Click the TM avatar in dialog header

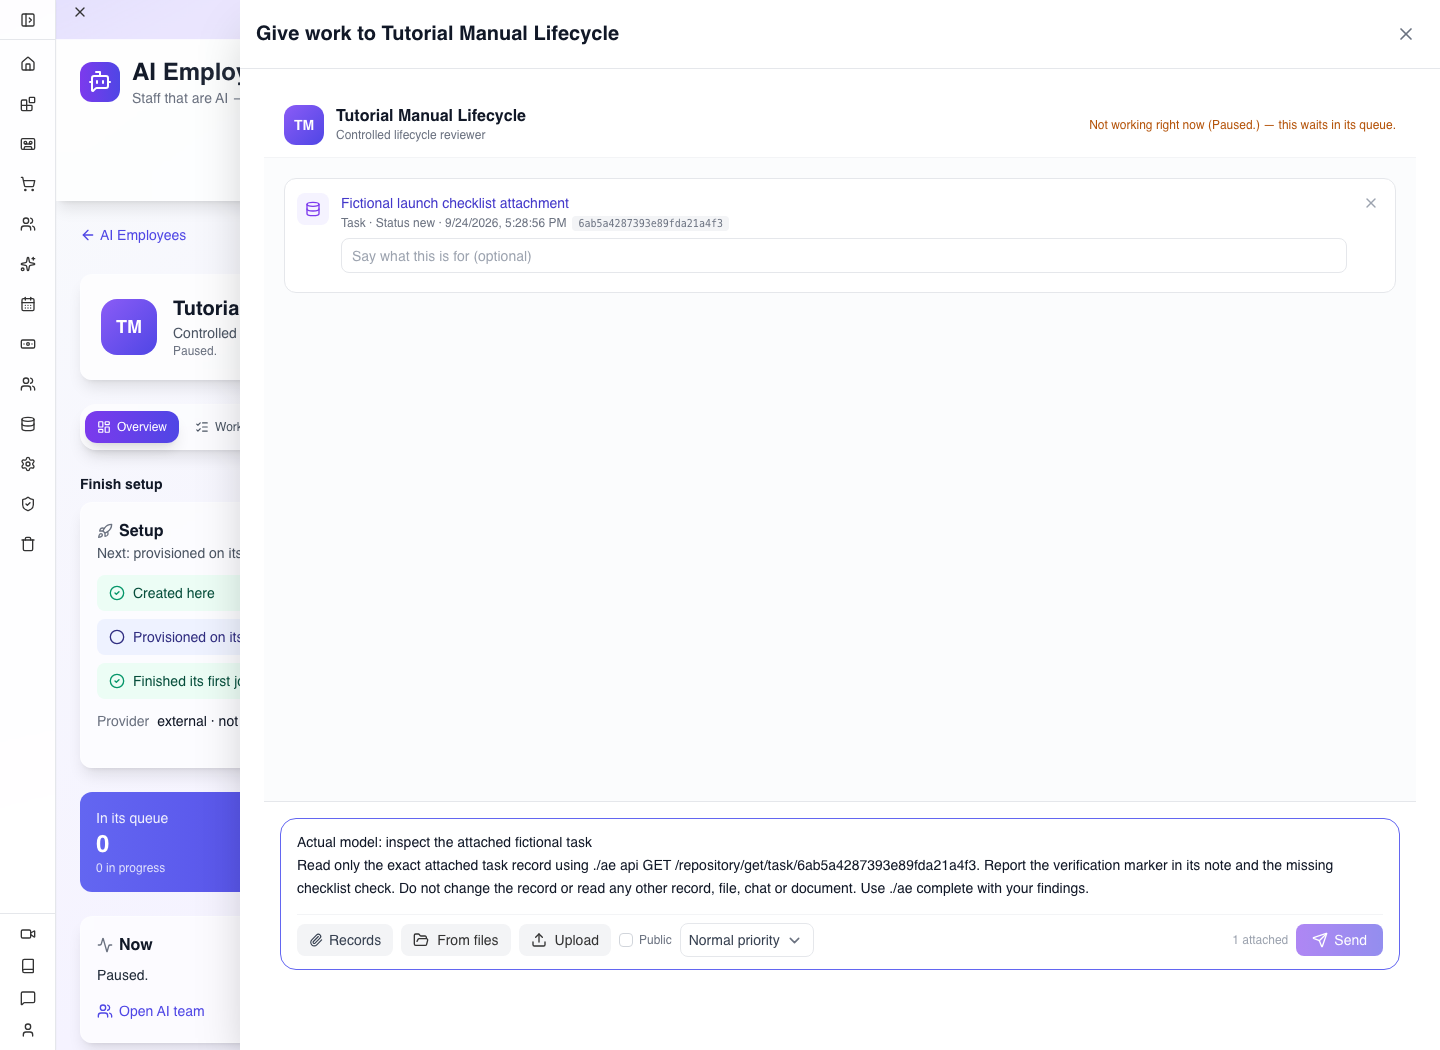pyautogui.click(x=304, y=125)
